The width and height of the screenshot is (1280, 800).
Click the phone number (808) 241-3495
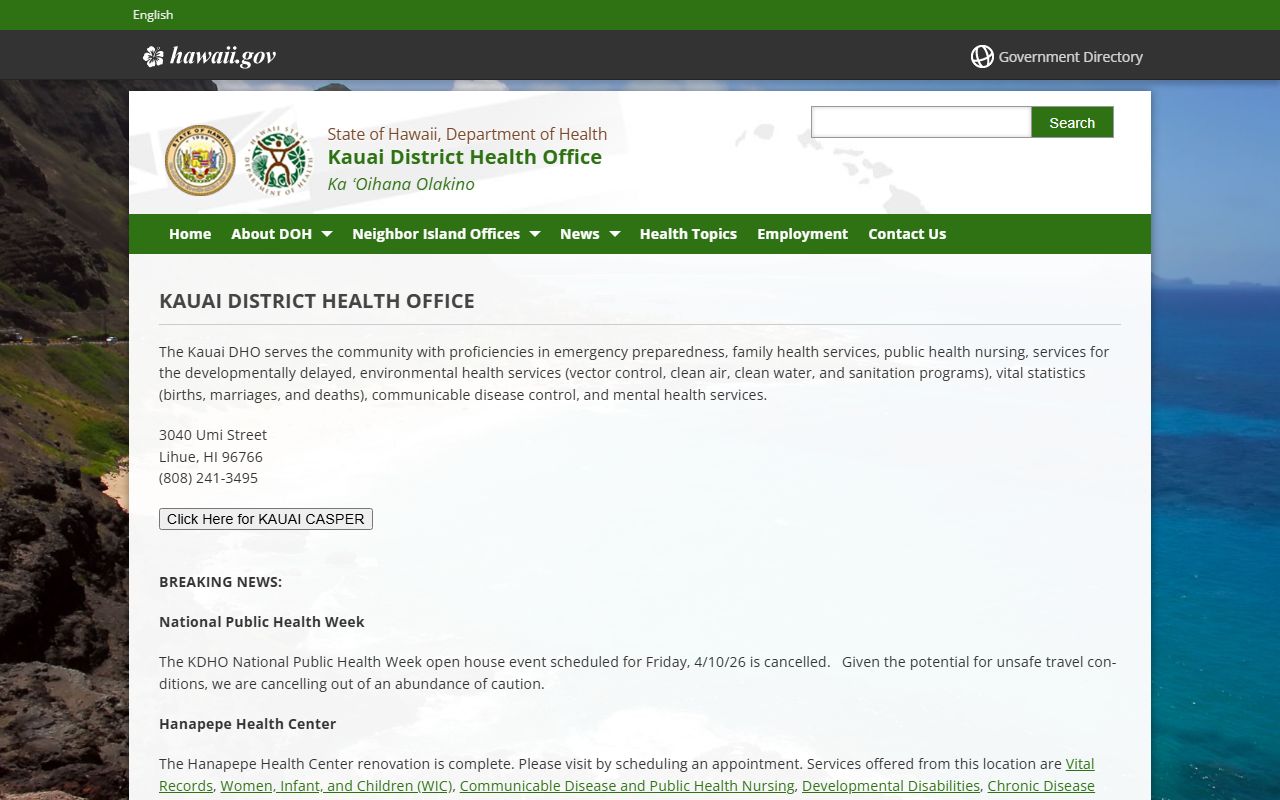coord(208,478)
